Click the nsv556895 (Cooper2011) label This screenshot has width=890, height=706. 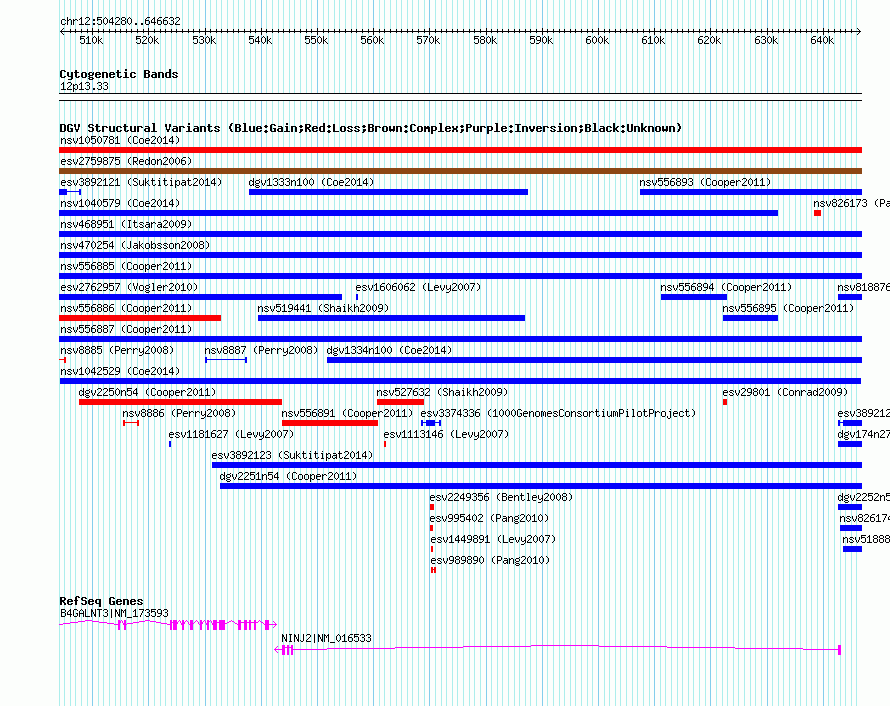point(788,308)
